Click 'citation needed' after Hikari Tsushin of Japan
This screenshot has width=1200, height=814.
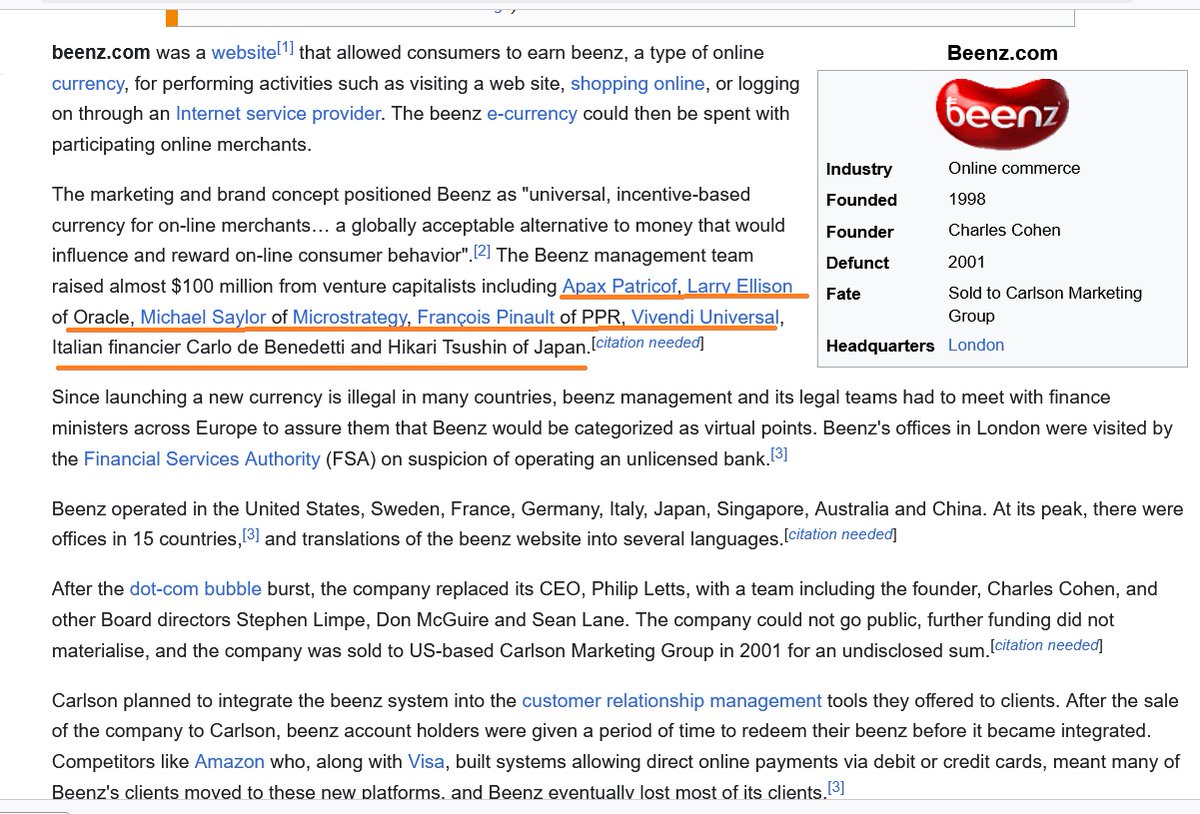tap(647, 344)
